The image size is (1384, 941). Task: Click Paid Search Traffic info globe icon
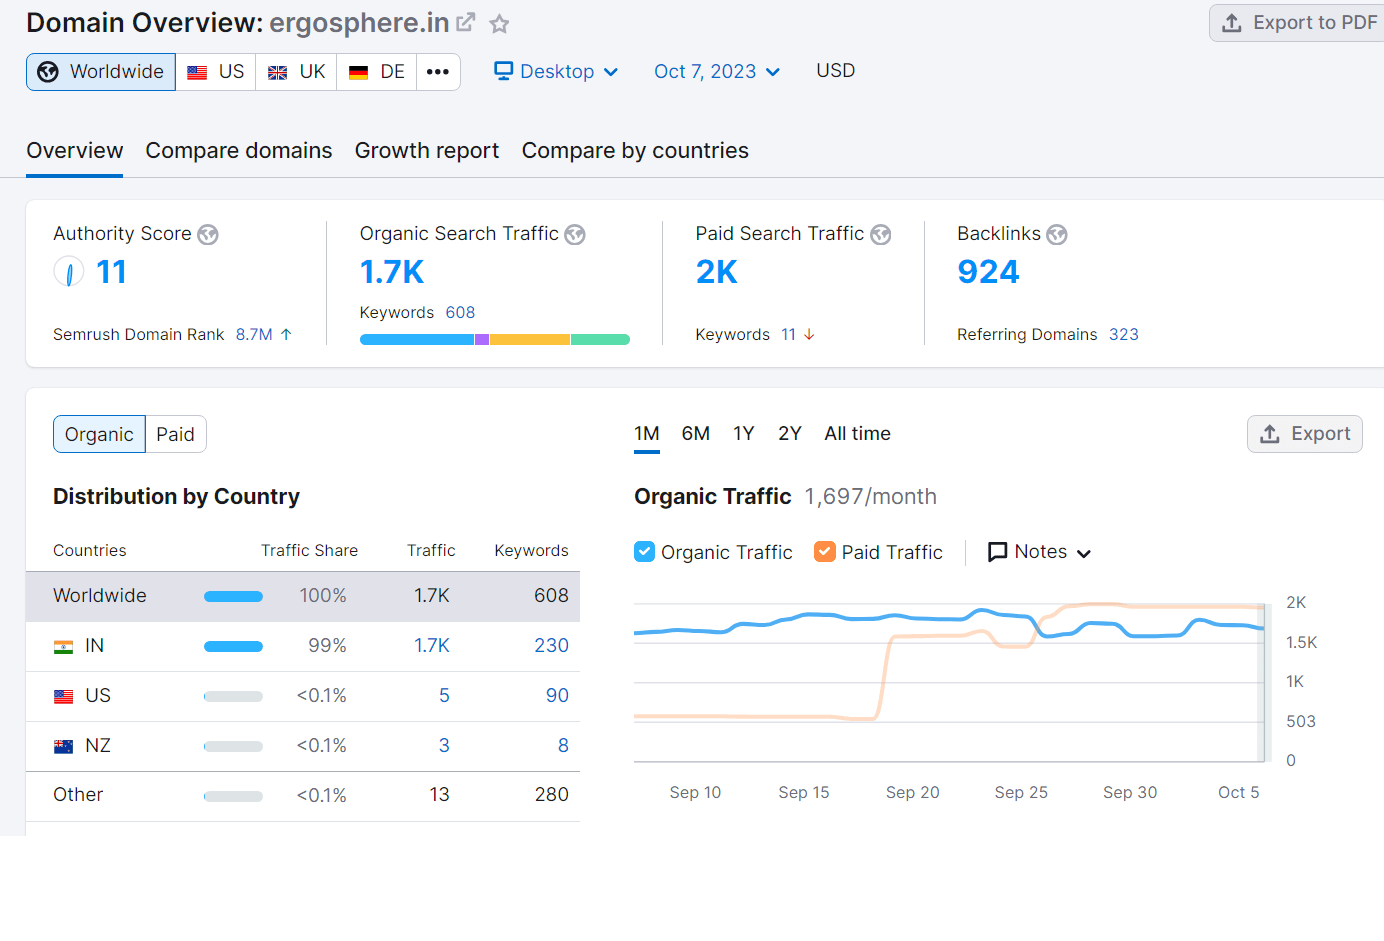click(881, 234)
